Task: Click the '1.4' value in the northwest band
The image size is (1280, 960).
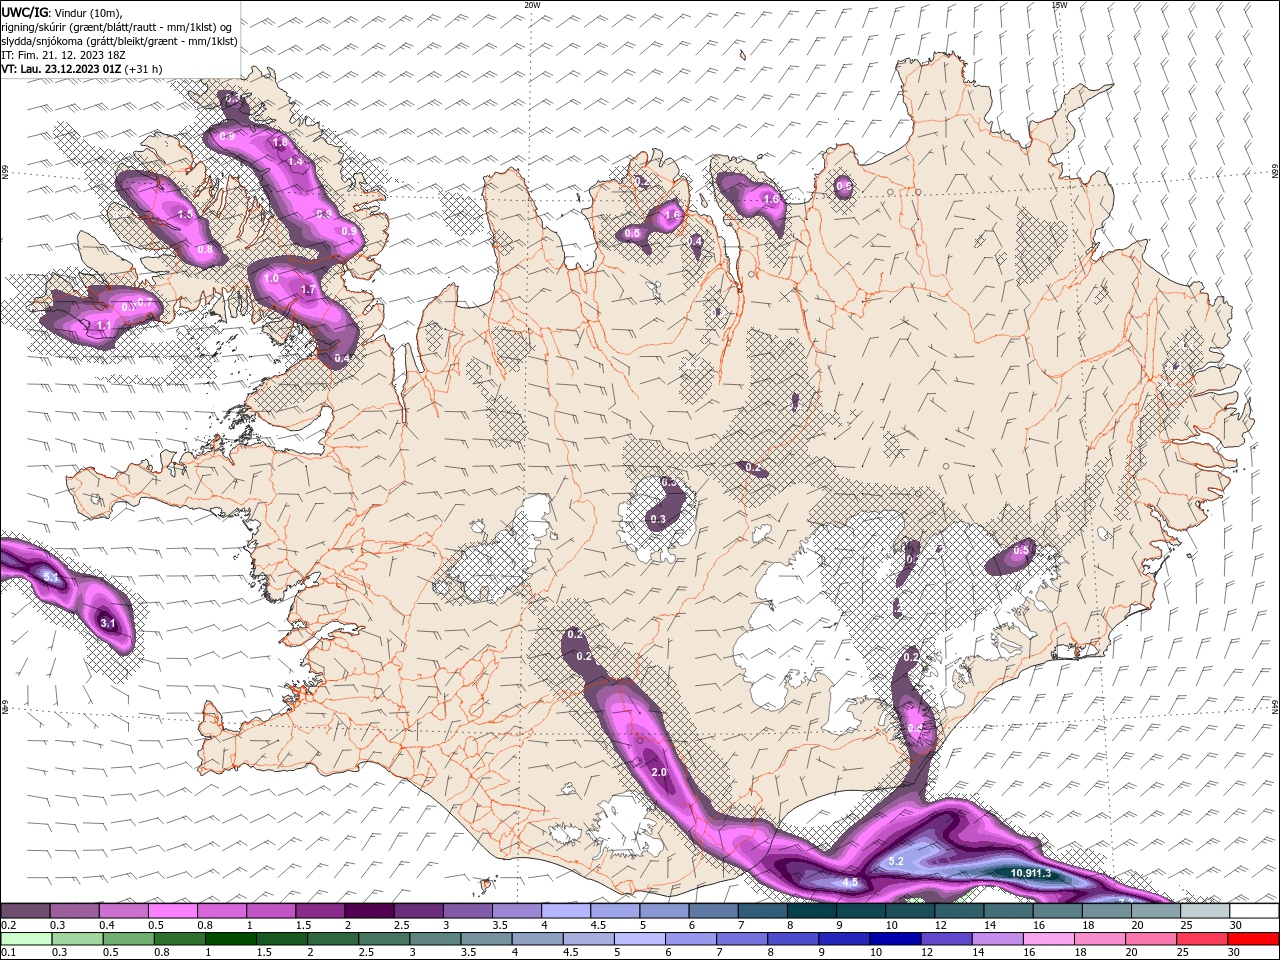Action: [x=295, y=161]
